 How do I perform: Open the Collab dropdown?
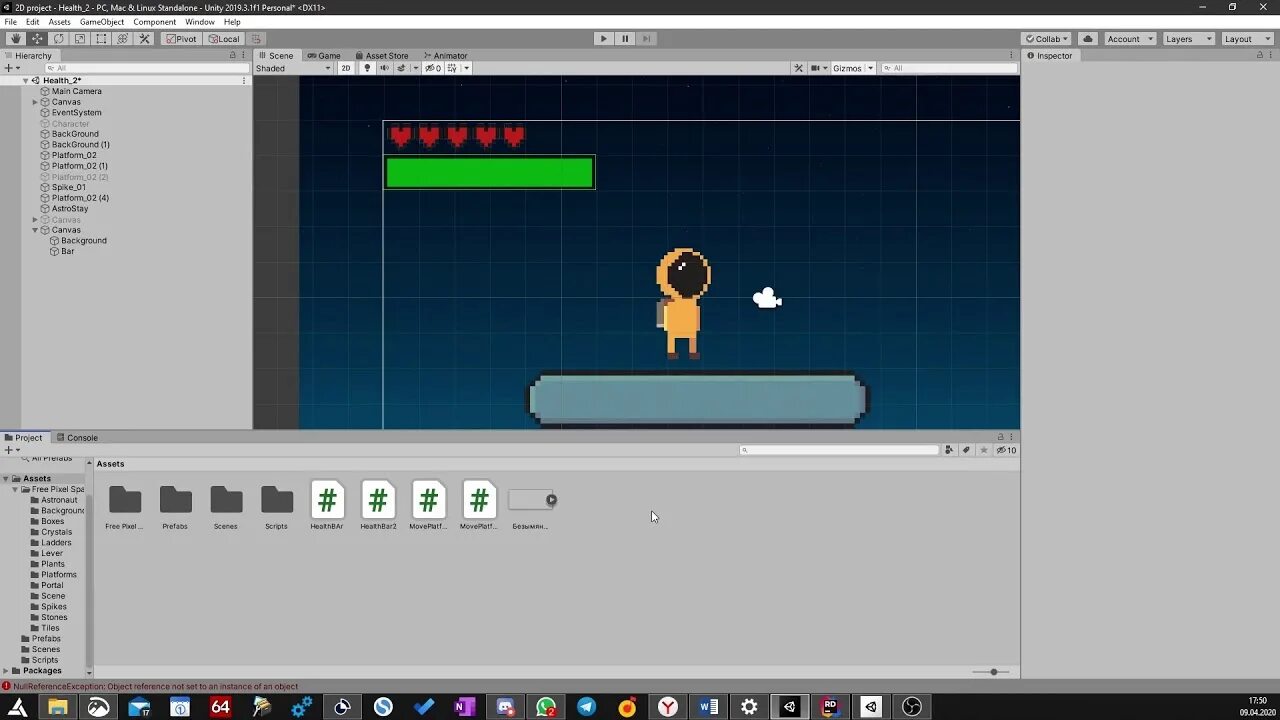pos(1046,39)
